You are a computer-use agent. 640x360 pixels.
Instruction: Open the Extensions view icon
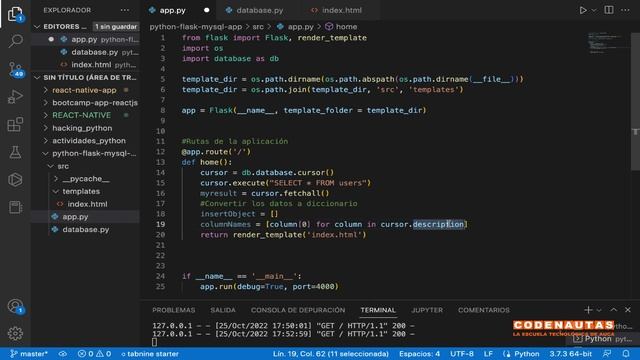pos(15,124)
